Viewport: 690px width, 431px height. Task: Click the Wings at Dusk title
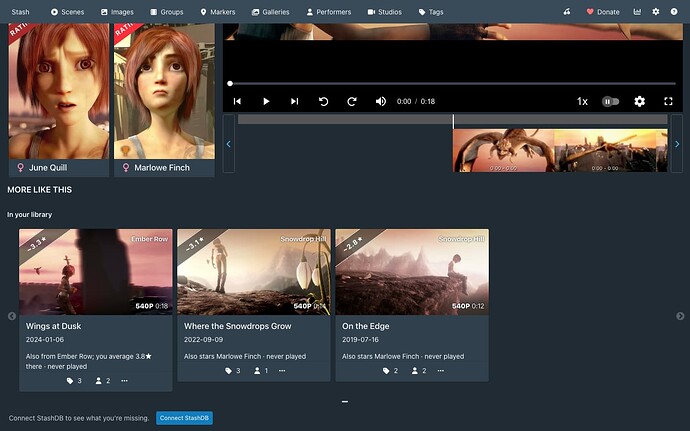(x=53, y=326)
